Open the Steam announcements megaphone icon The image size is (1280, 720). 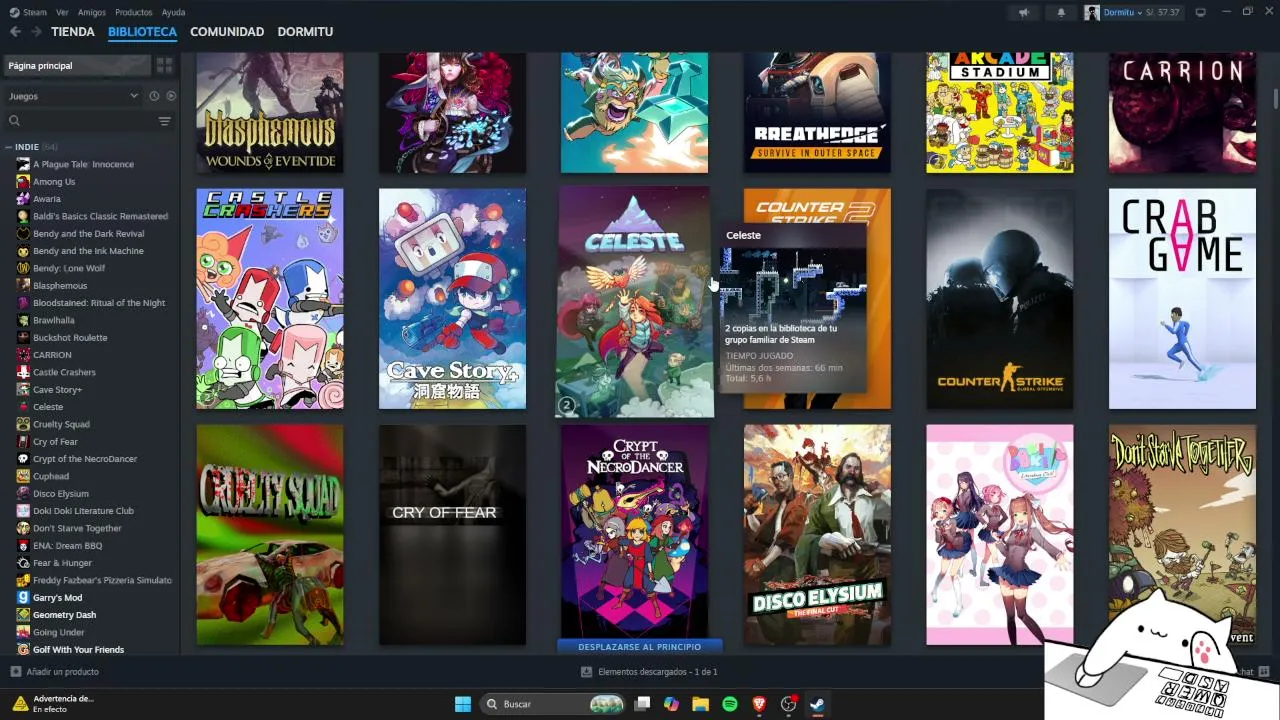pos(1023,12)
